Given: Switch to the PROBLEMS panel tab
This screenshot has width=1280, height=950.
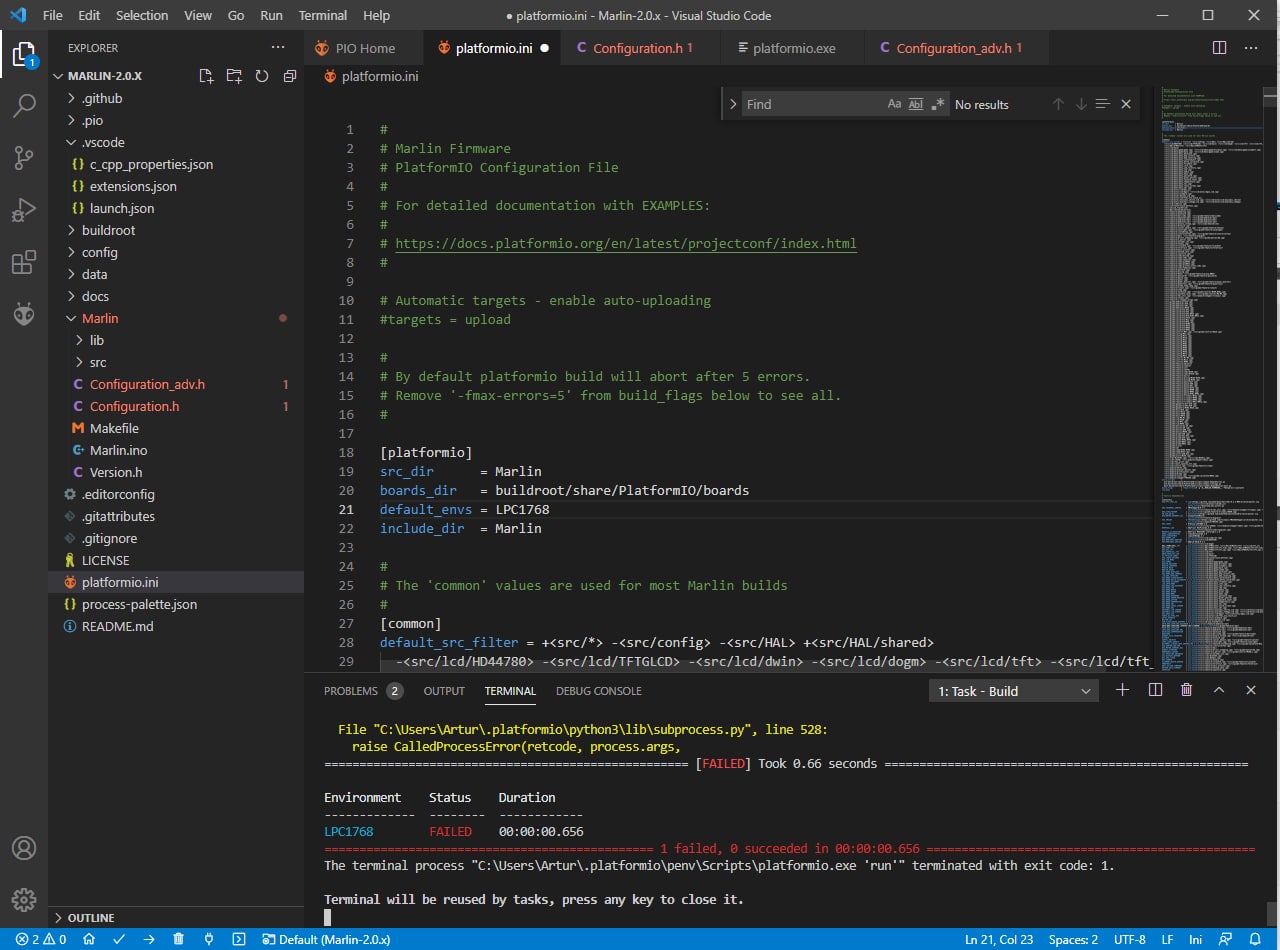Looking at the screenshot, I should click(363, 691).
